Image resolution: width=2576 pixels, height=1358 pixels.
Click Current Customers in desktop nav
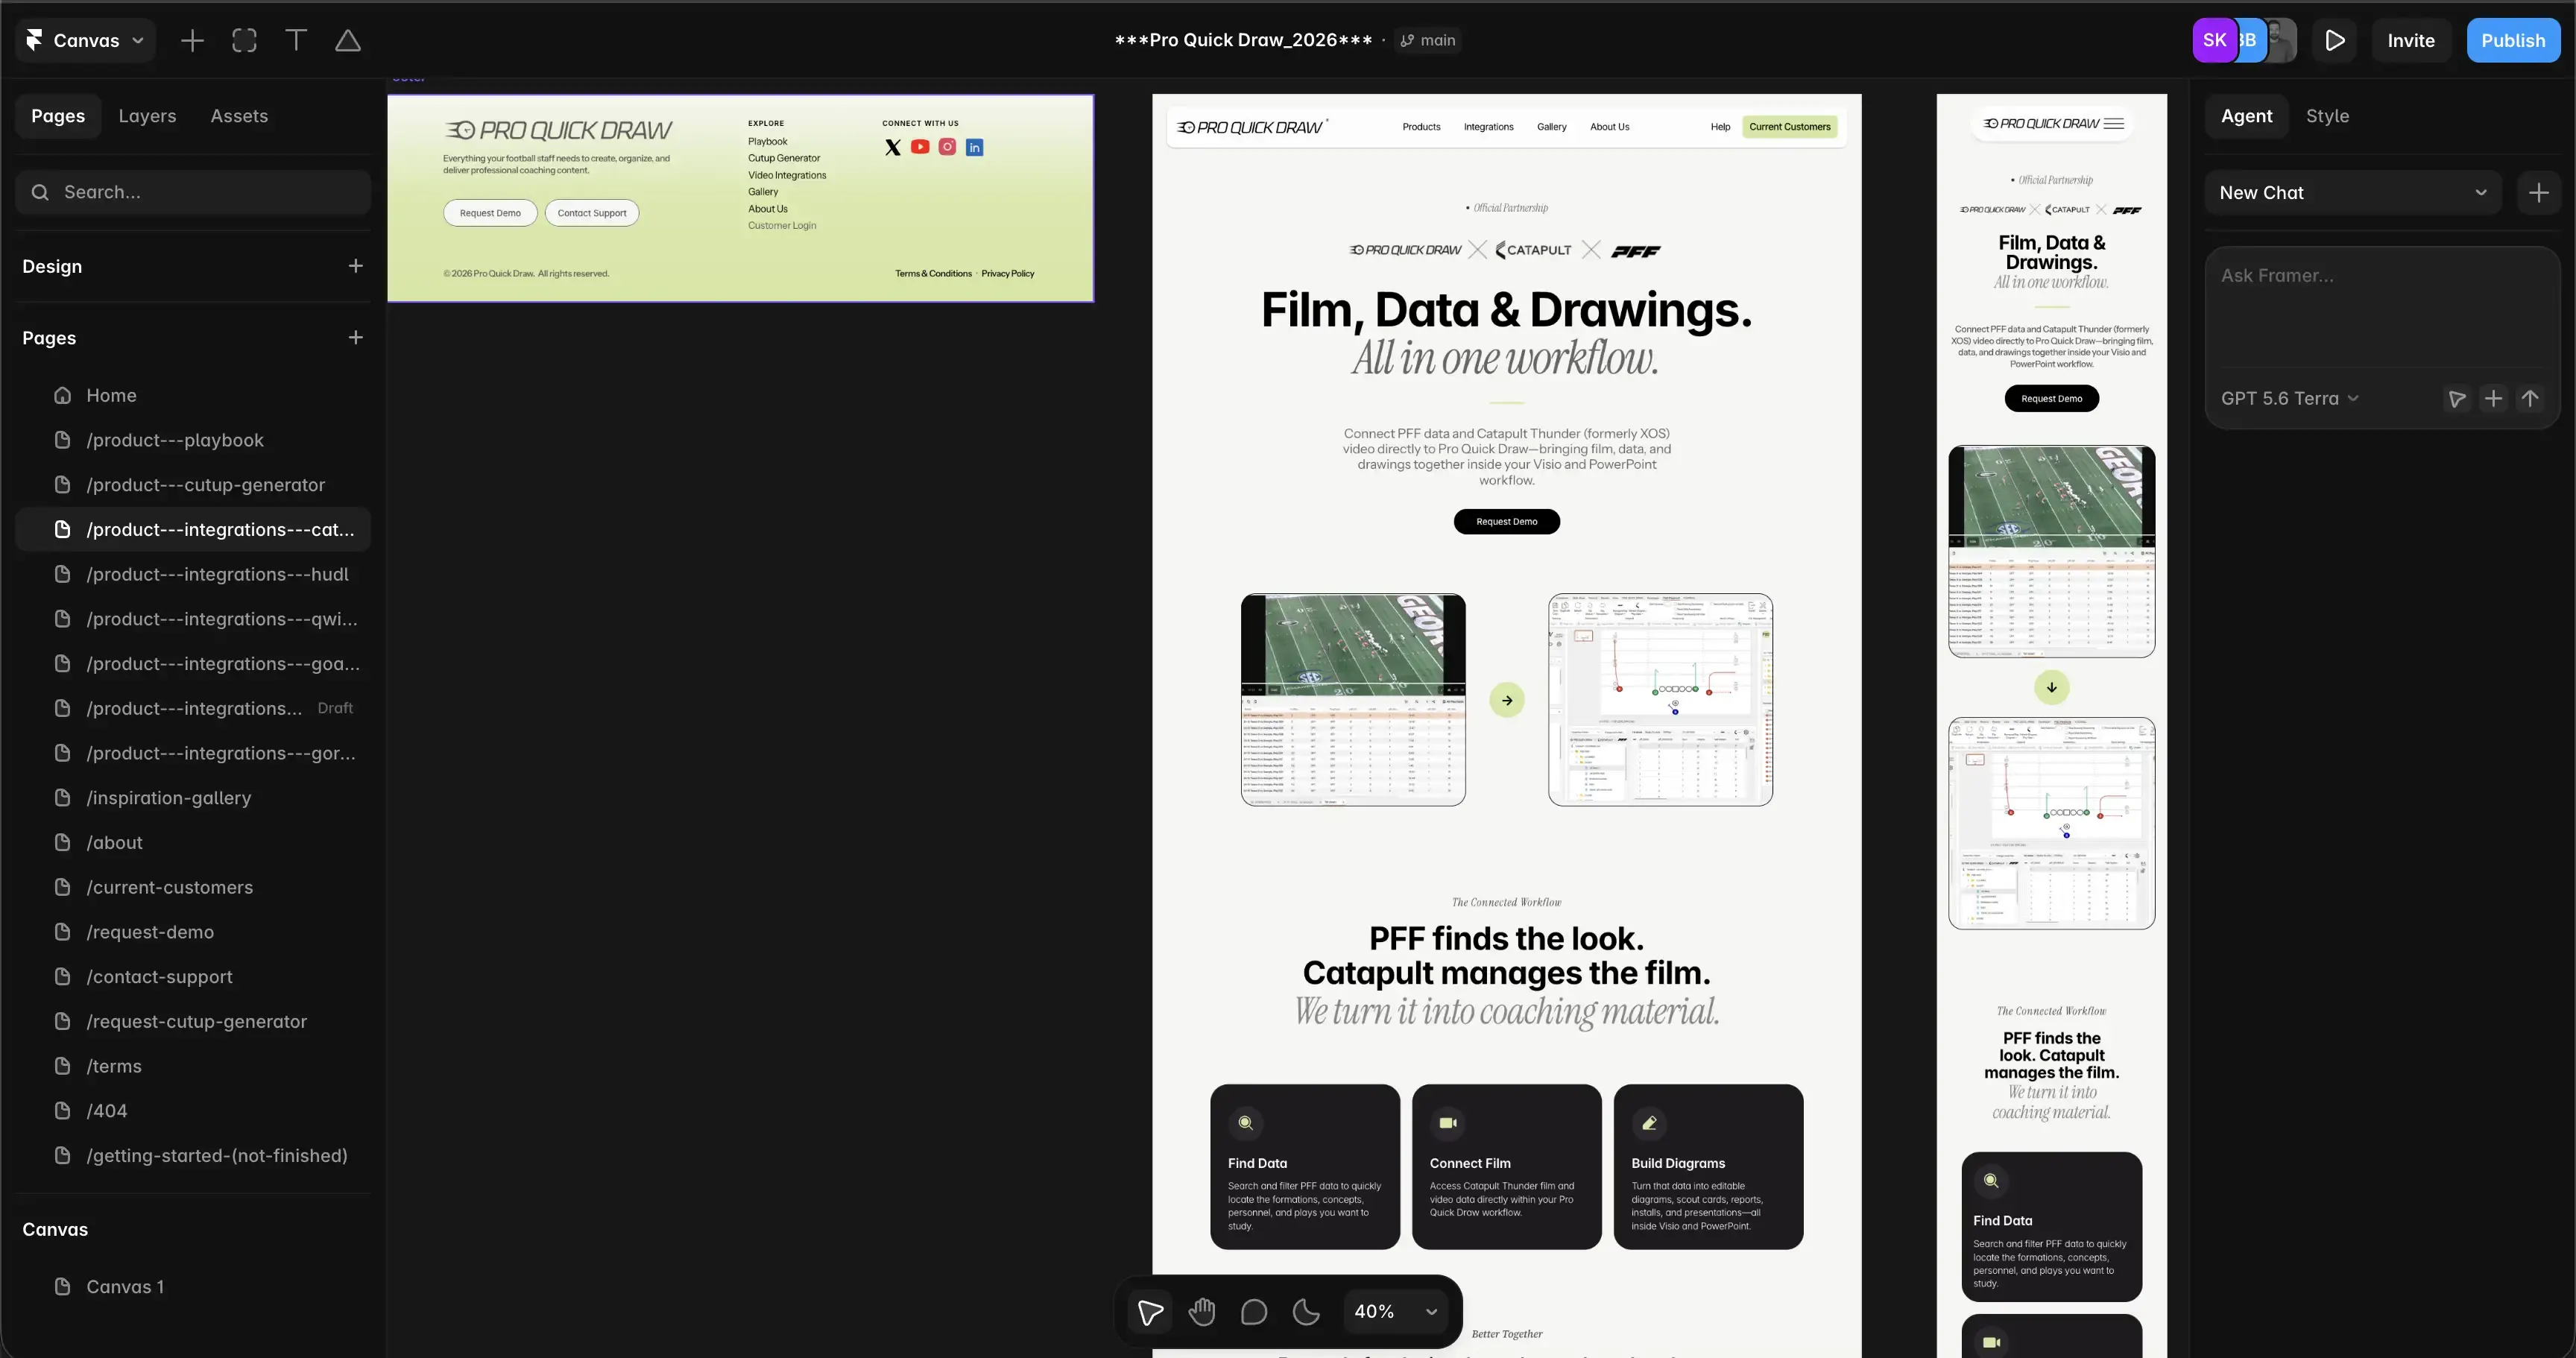1790,127
